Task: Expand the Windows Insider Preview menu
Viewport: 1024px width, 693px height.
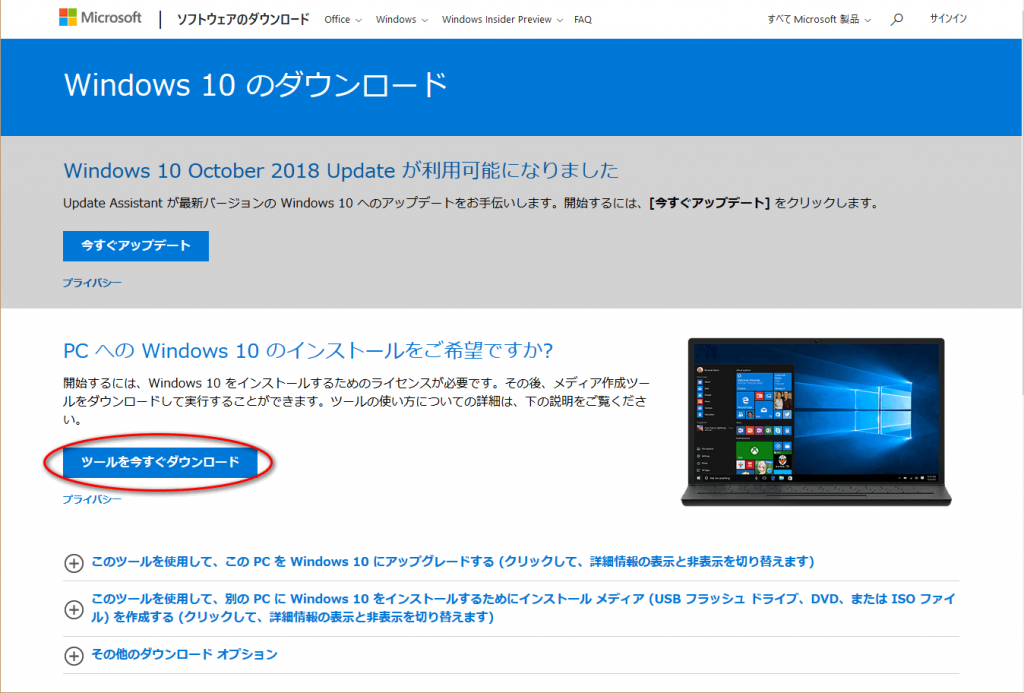Action: [x=502, y=20]
